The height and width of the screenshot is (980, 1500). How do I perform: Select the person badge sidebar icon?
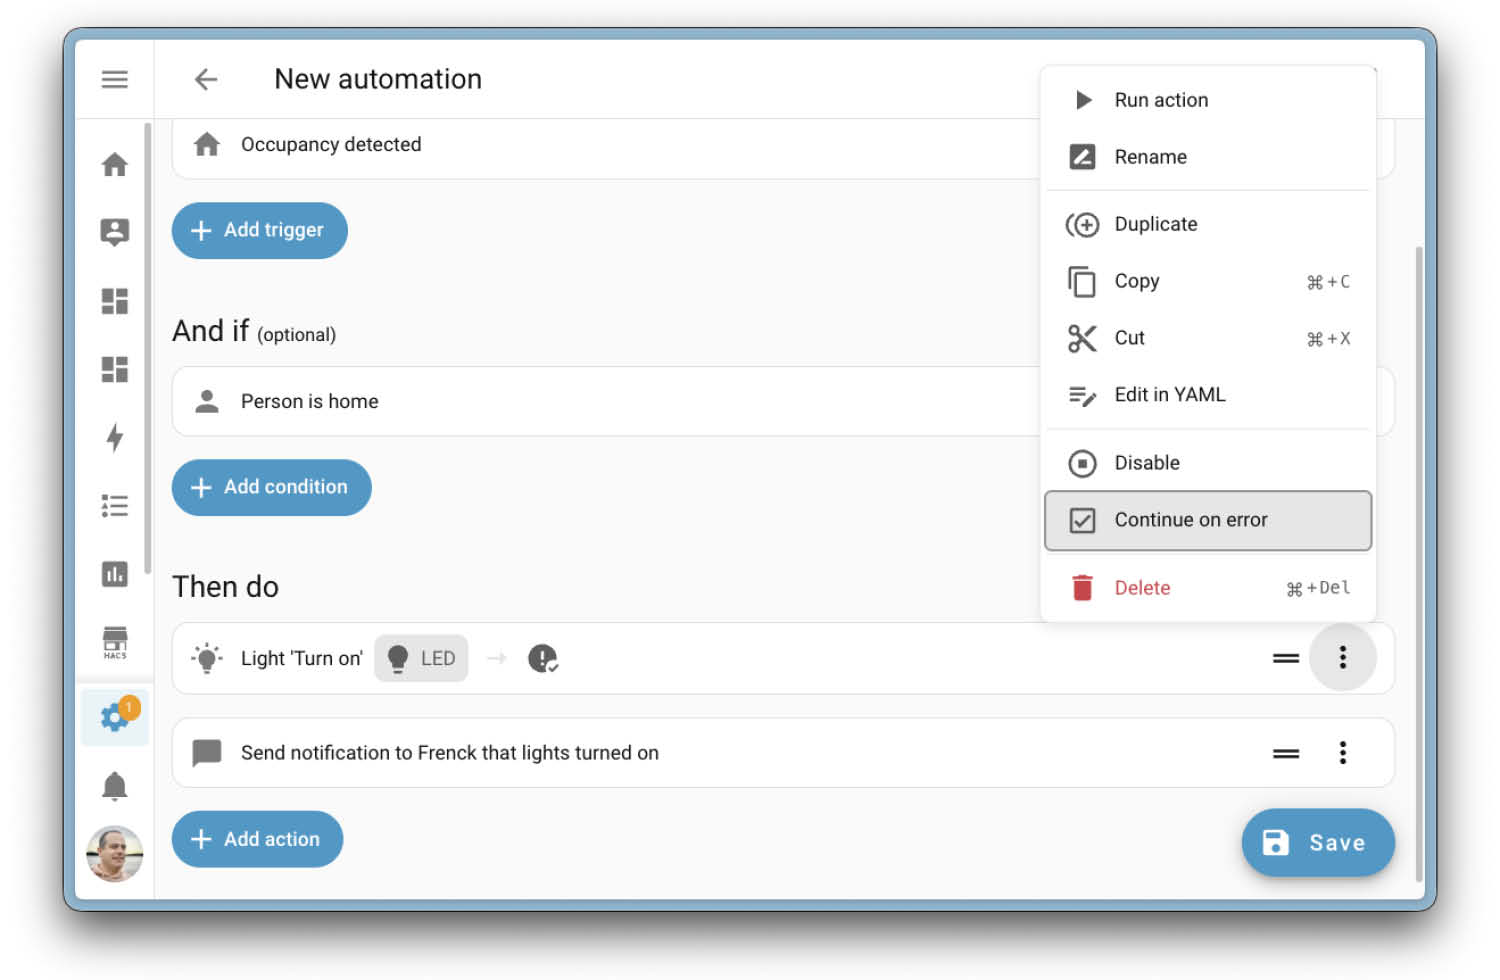click(x=115, y=231)
